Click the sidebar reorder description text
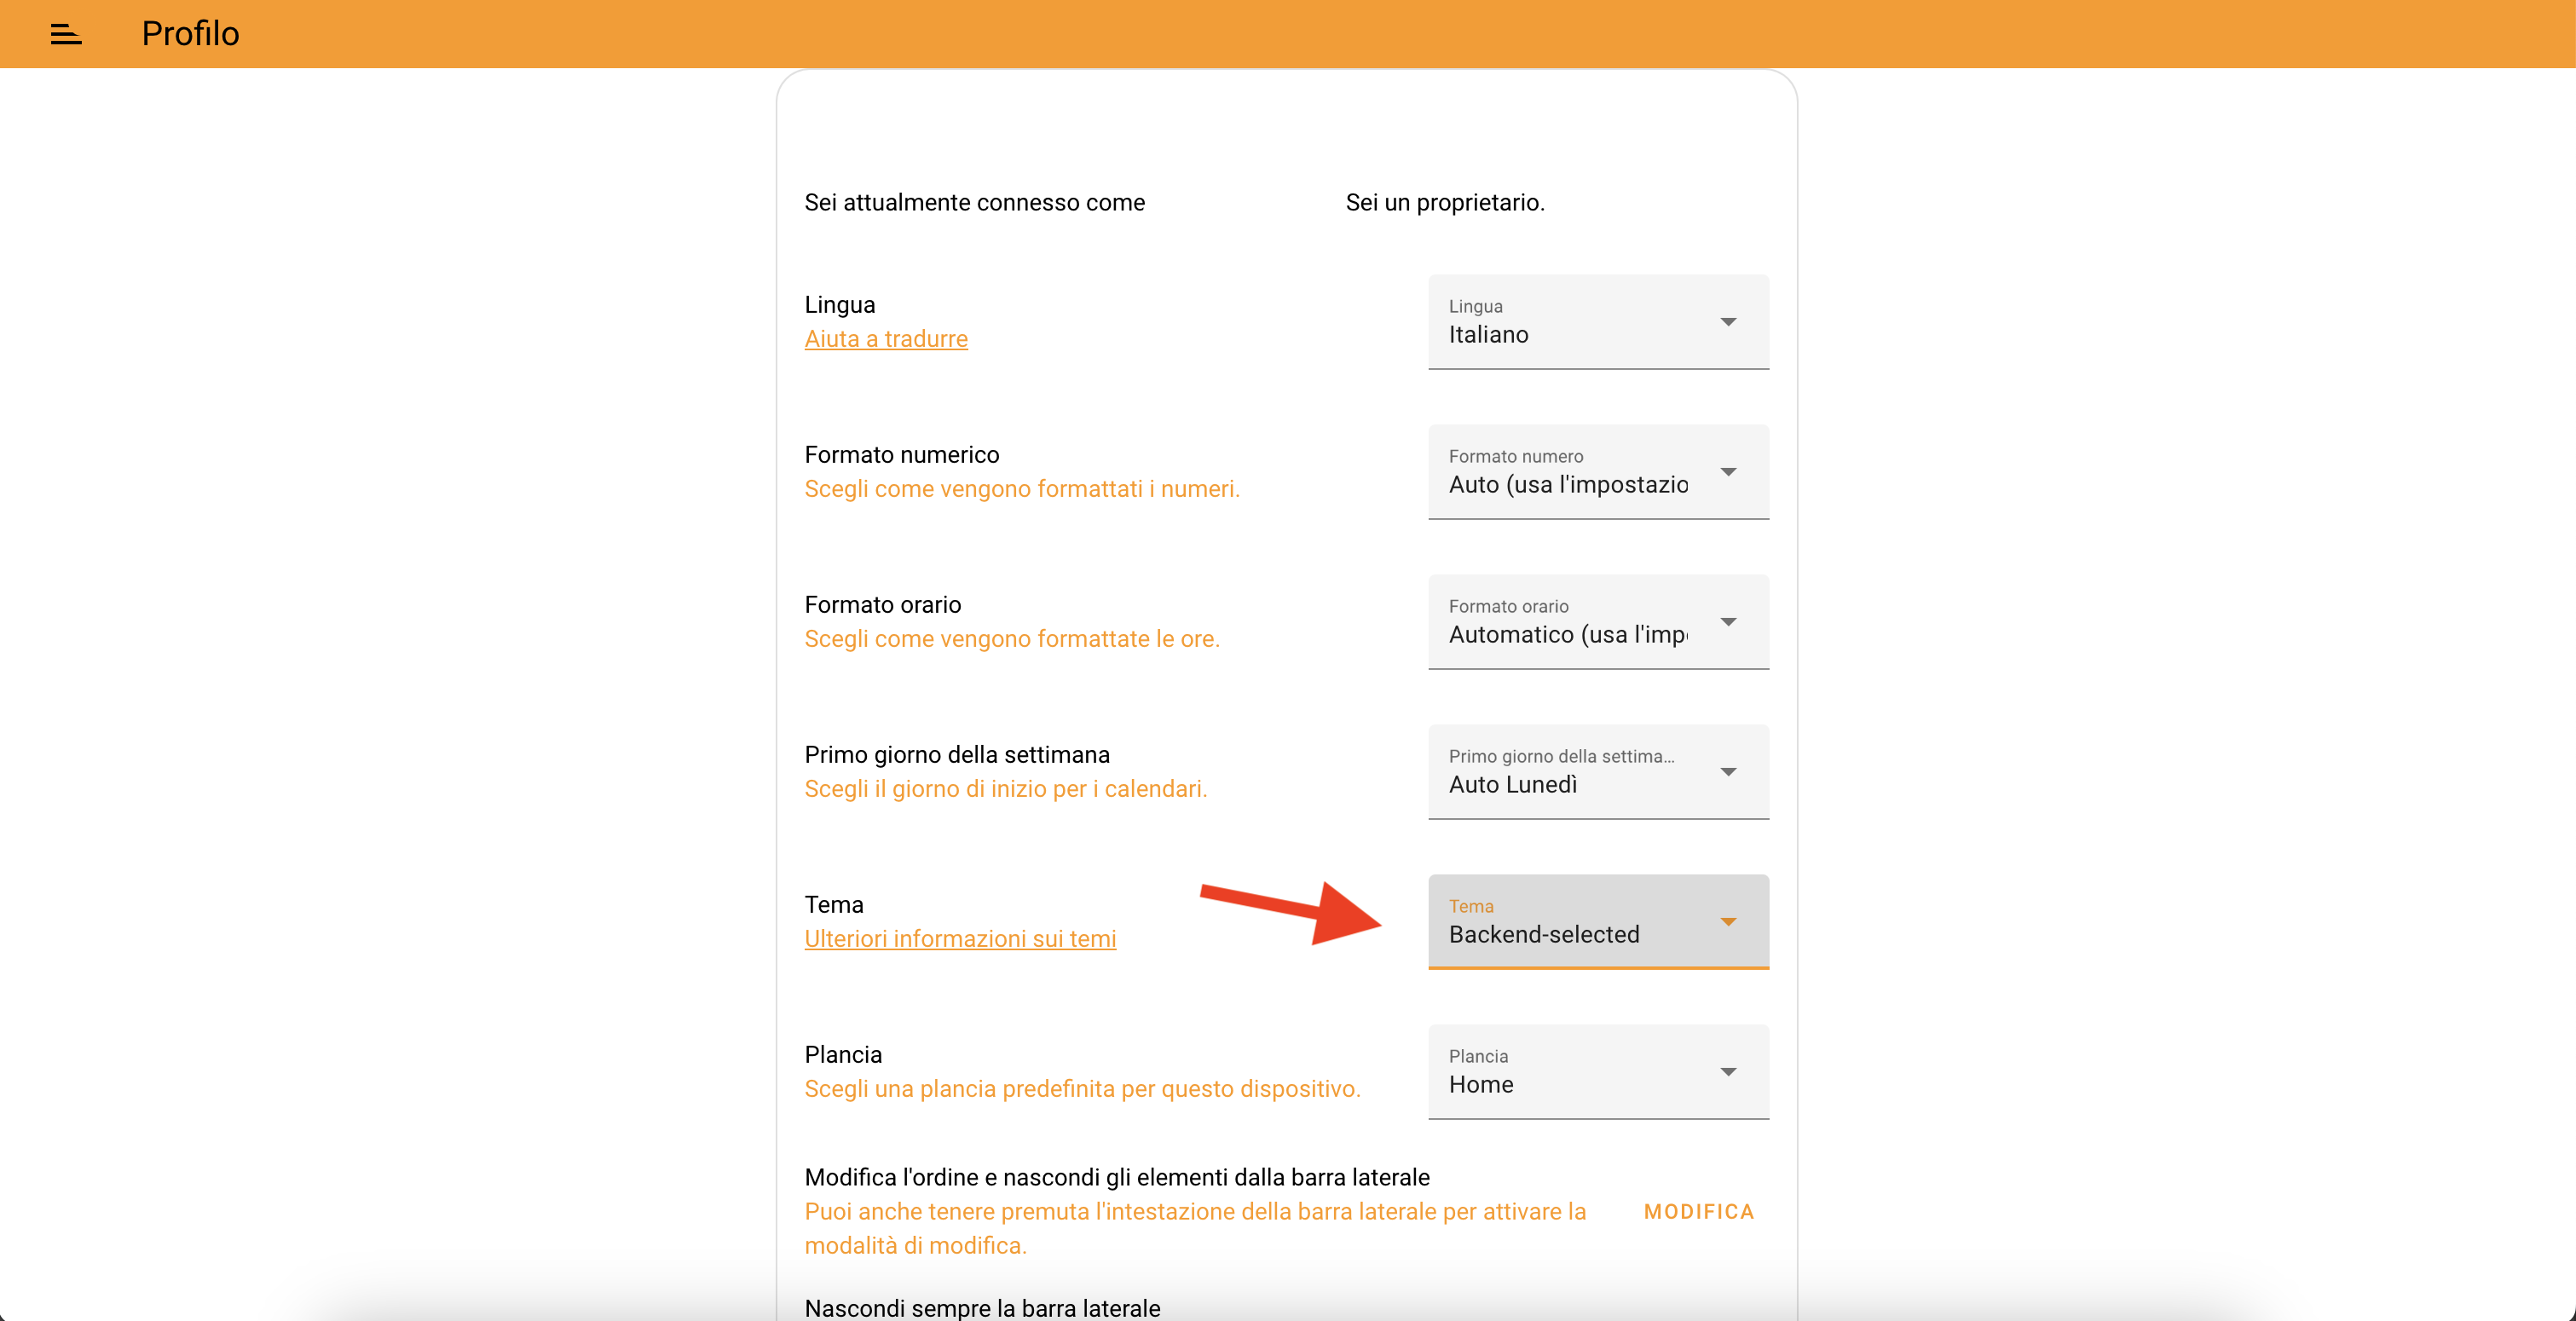 click(x=1195, y=1229)
